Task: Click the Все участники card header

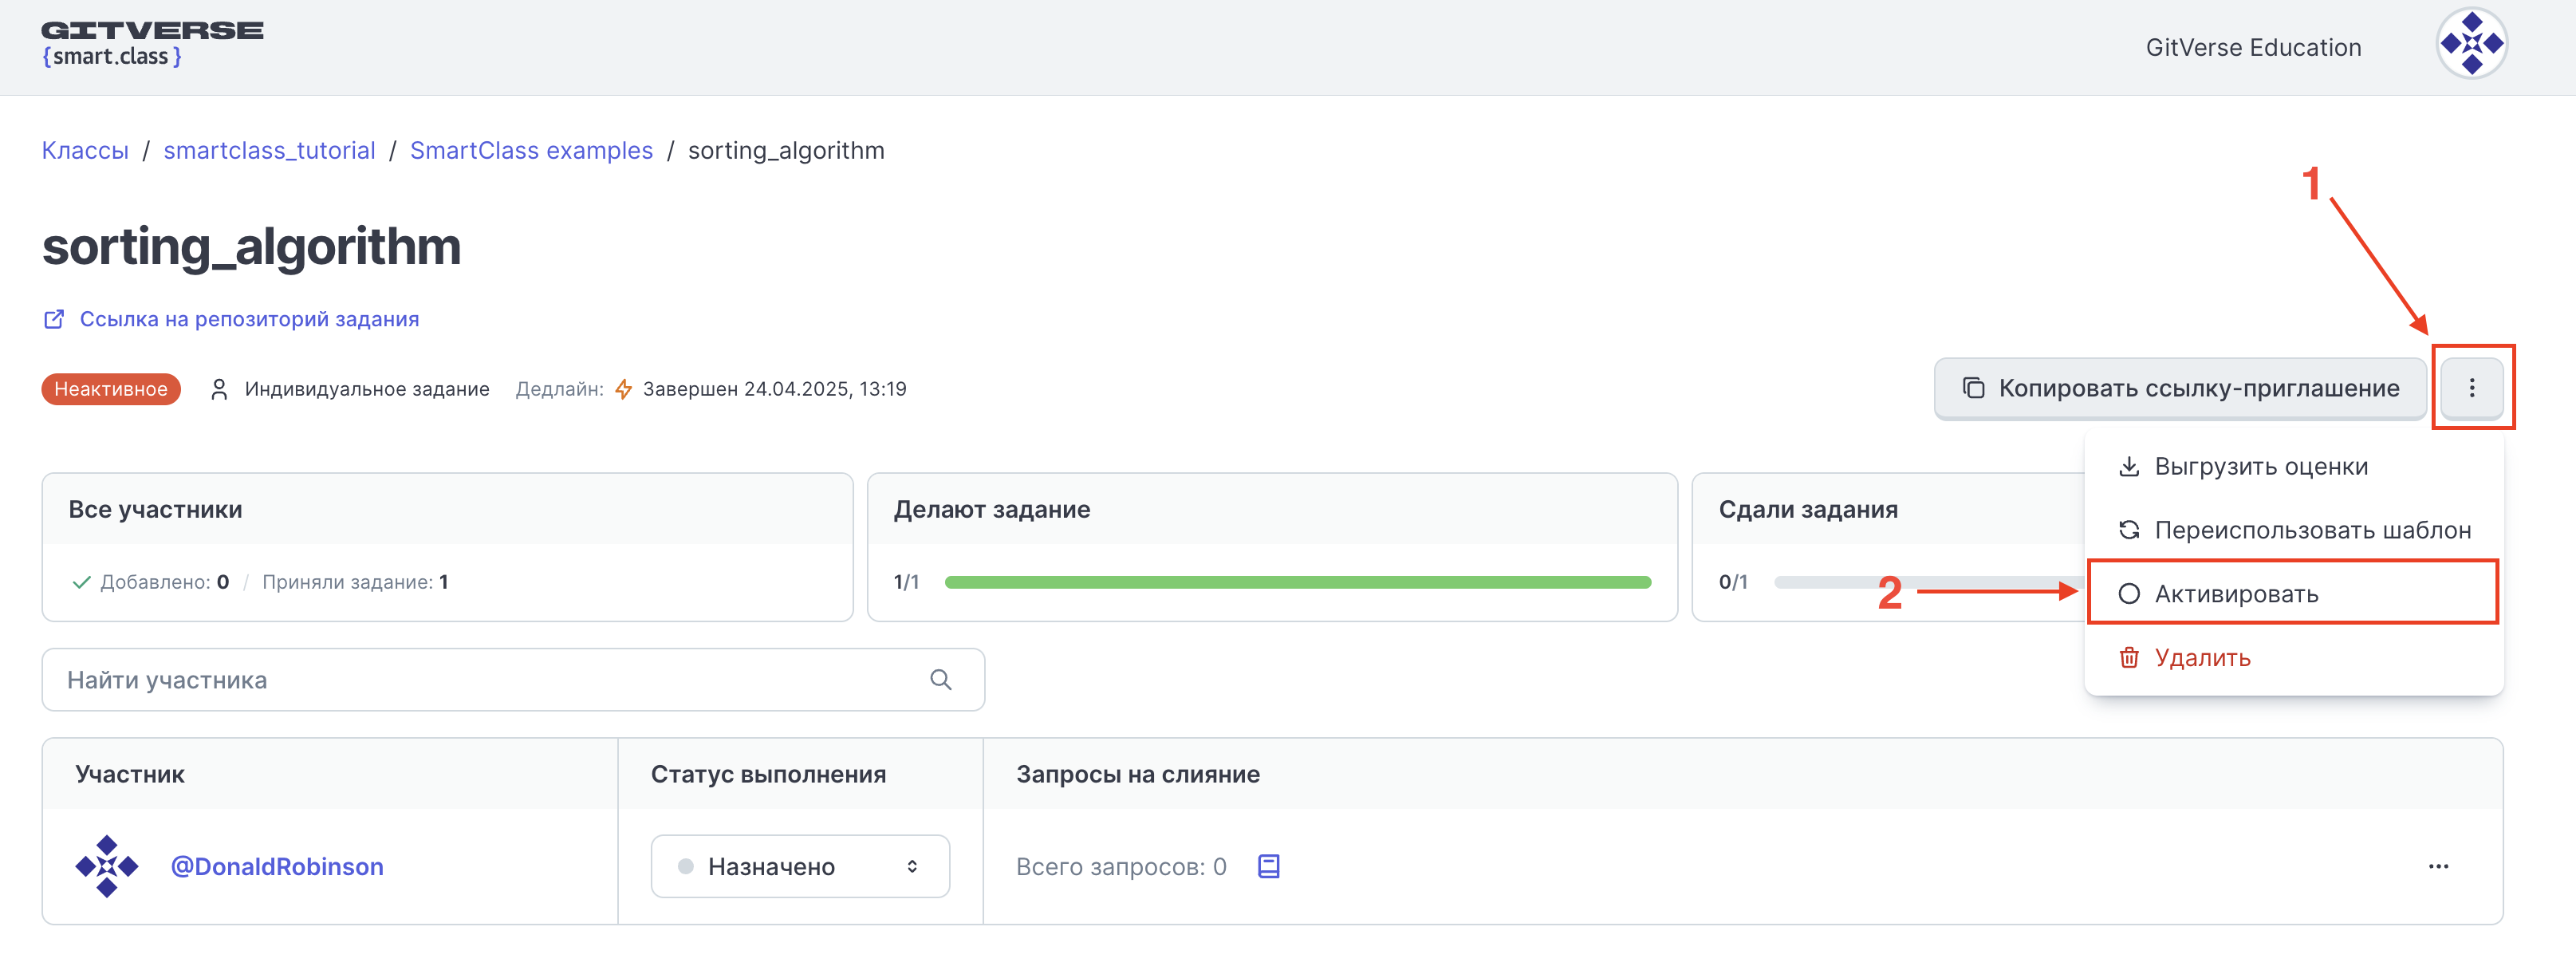Action: [x=447, y=509]
